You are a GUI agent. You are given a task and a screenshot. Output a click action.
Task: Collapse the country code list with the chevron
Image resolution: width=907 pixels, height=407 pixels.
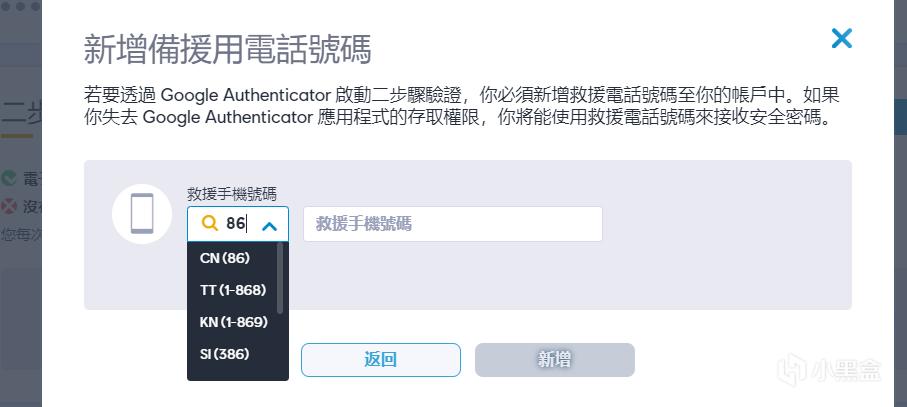tap(269, 225)
